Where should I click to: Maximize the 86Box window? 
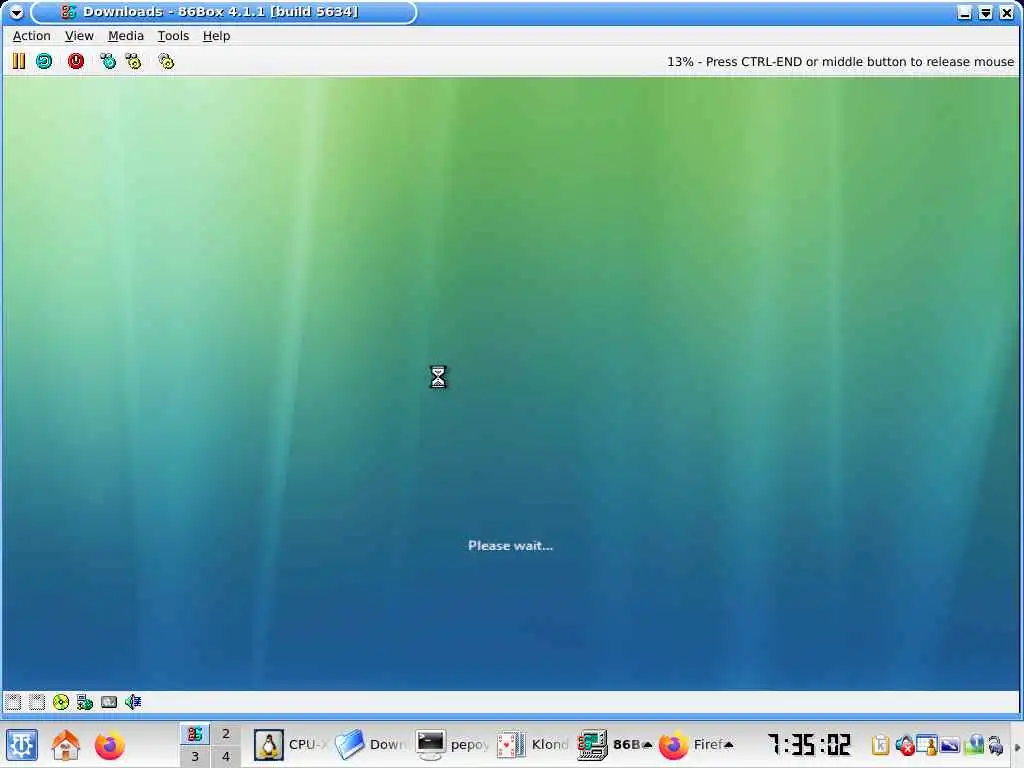(985, 12)
